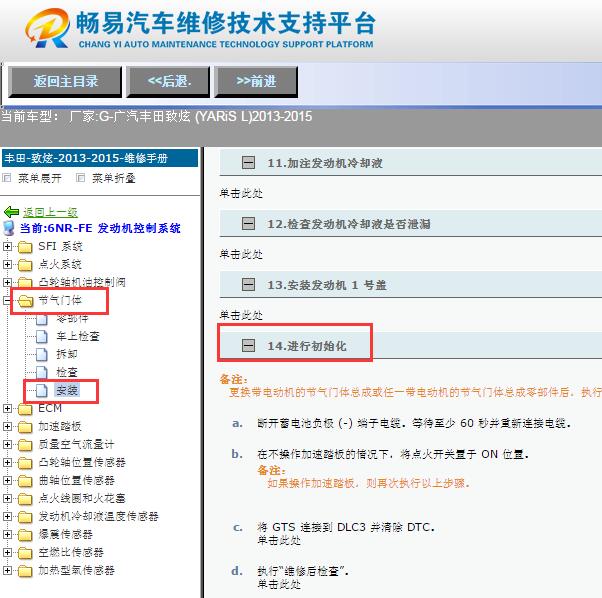
Task: Click 单击此处 under section 11
Action: pos(241,193)
